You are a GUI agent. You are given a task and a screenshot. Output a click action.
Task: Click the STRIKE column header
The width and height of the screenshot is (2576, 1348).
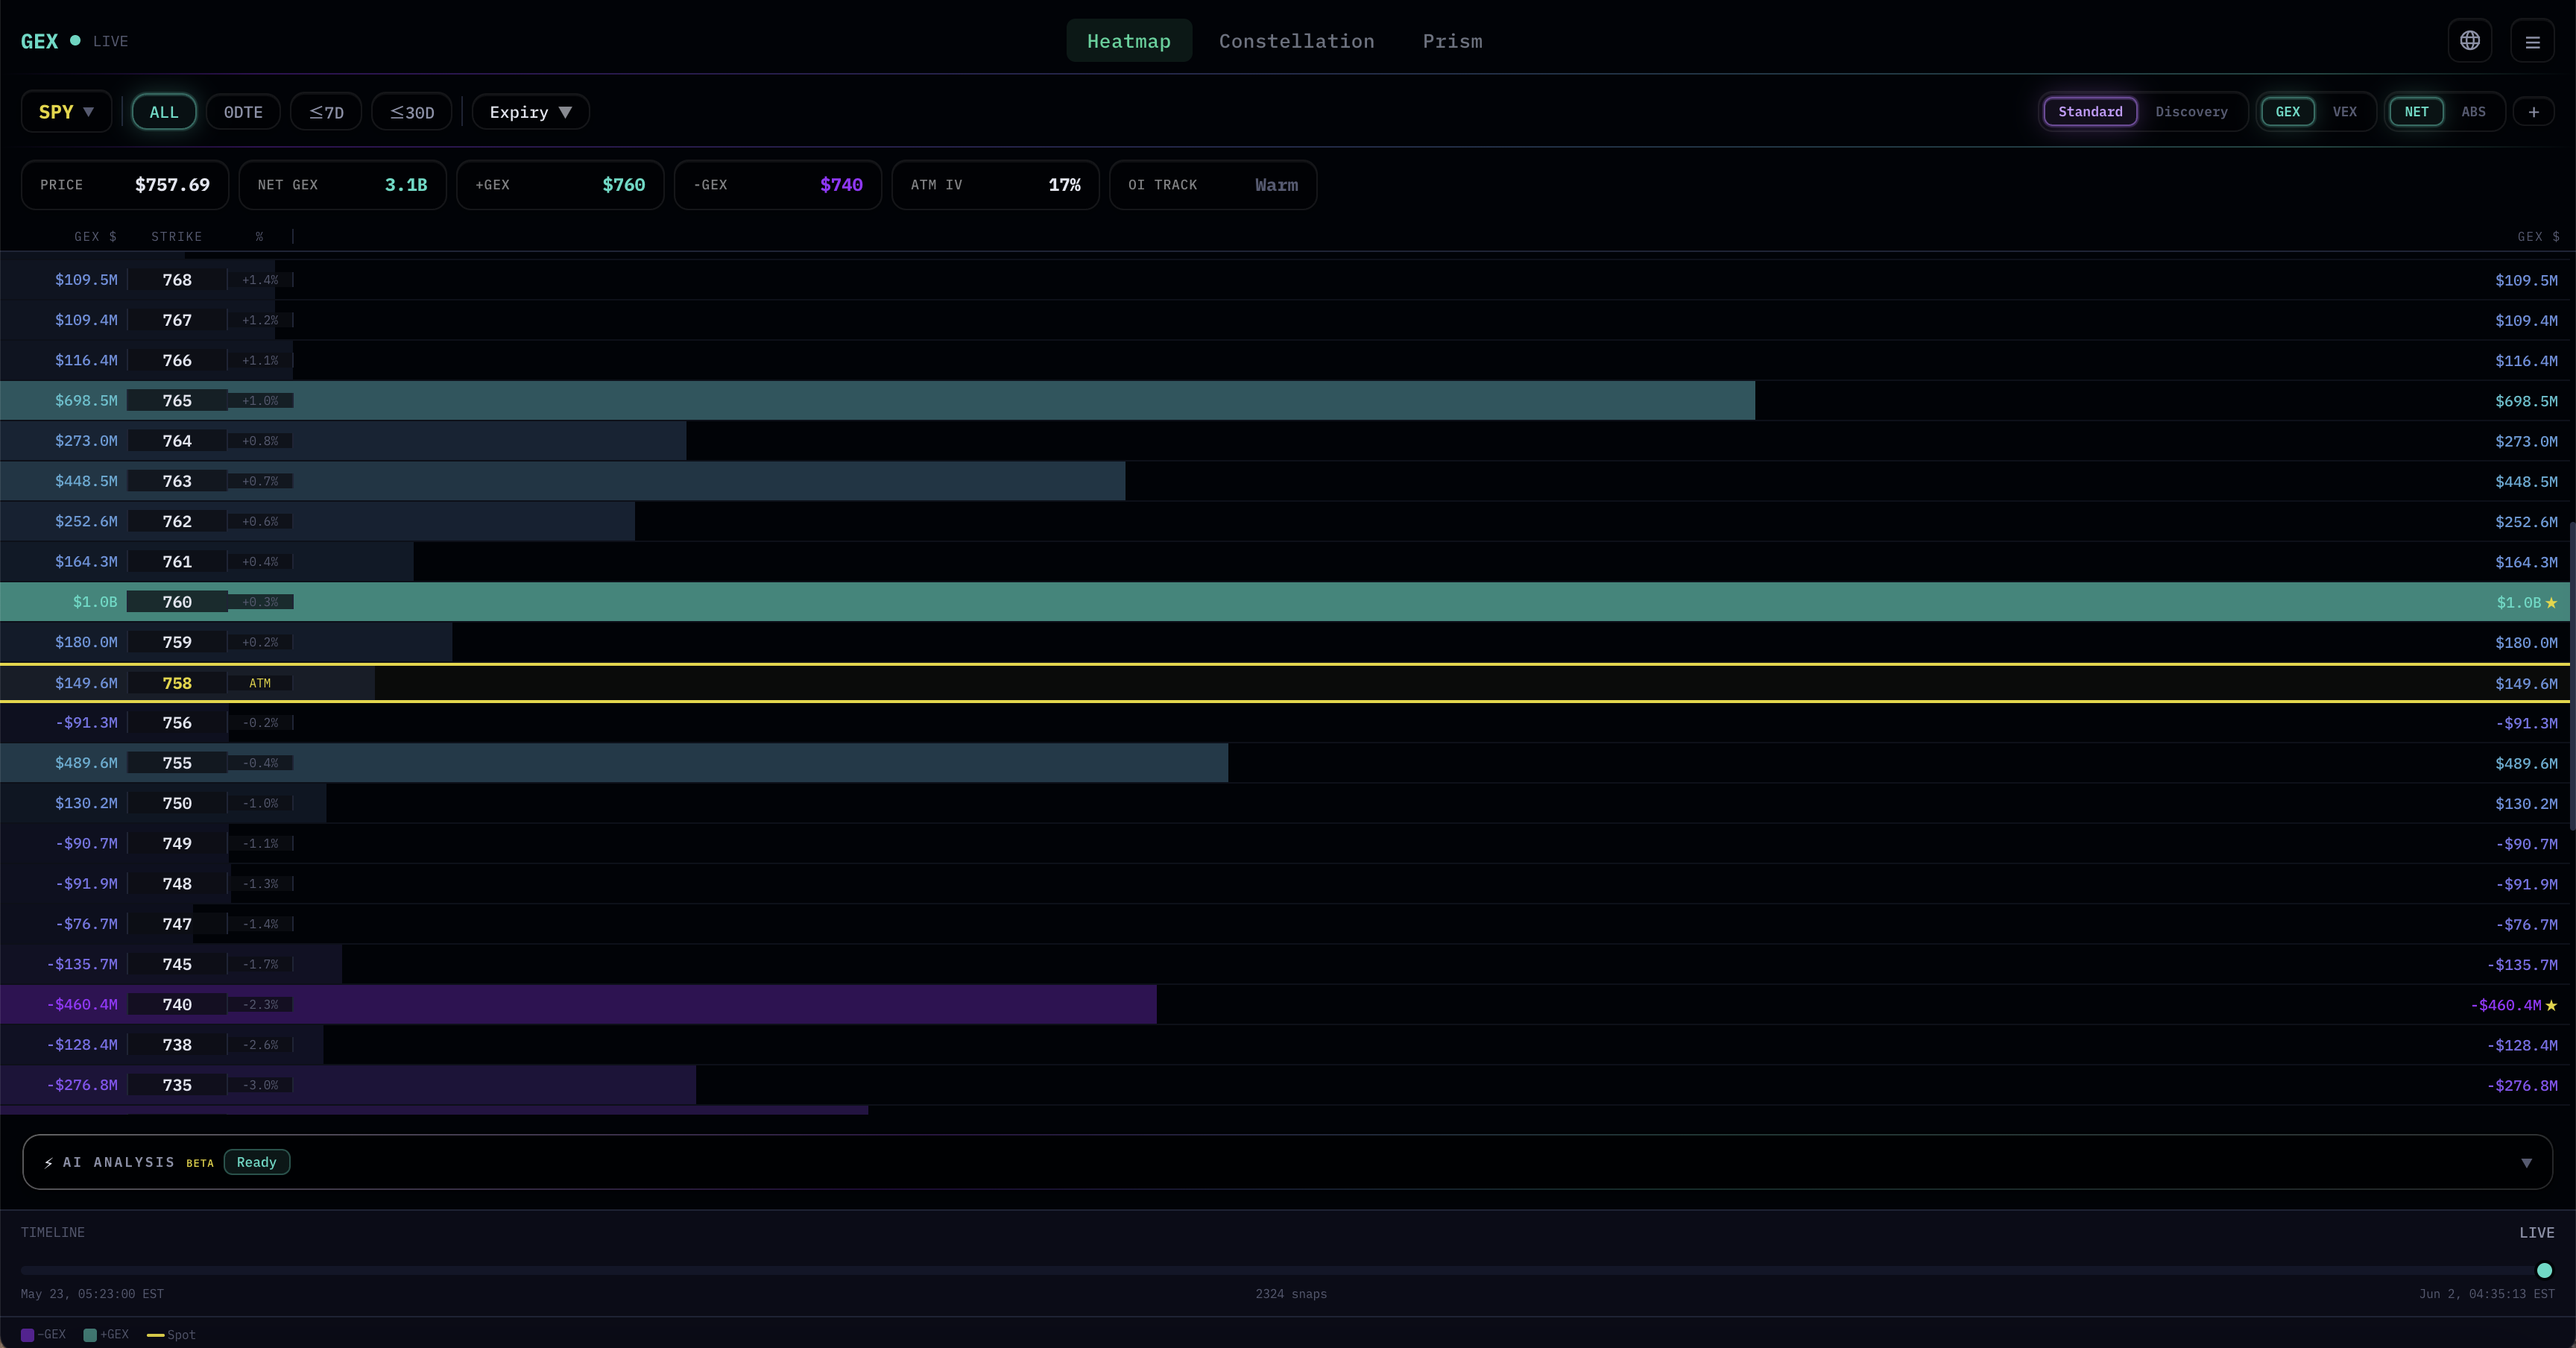point(176,237)
